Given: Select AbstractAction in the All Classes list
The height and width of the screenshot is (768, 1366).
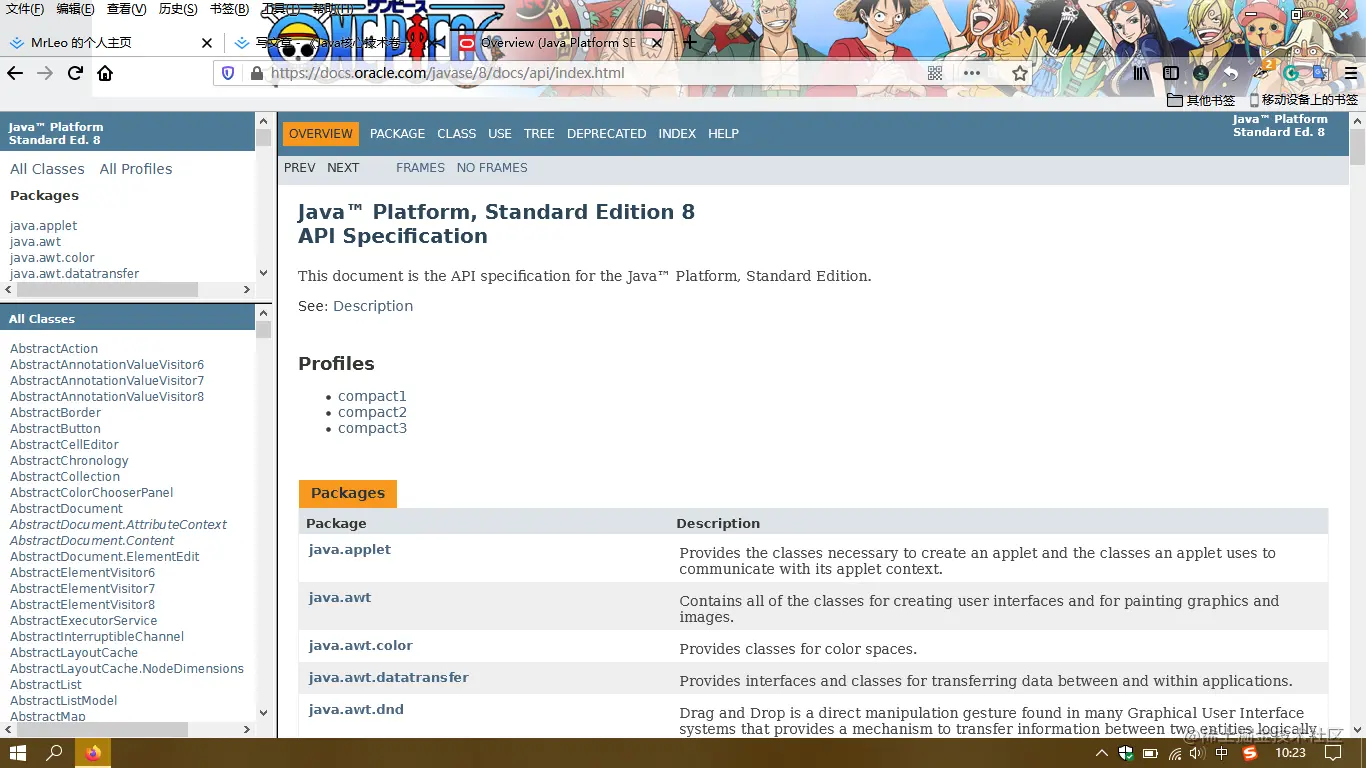Looking at the screenshot, I should point(53,348).
